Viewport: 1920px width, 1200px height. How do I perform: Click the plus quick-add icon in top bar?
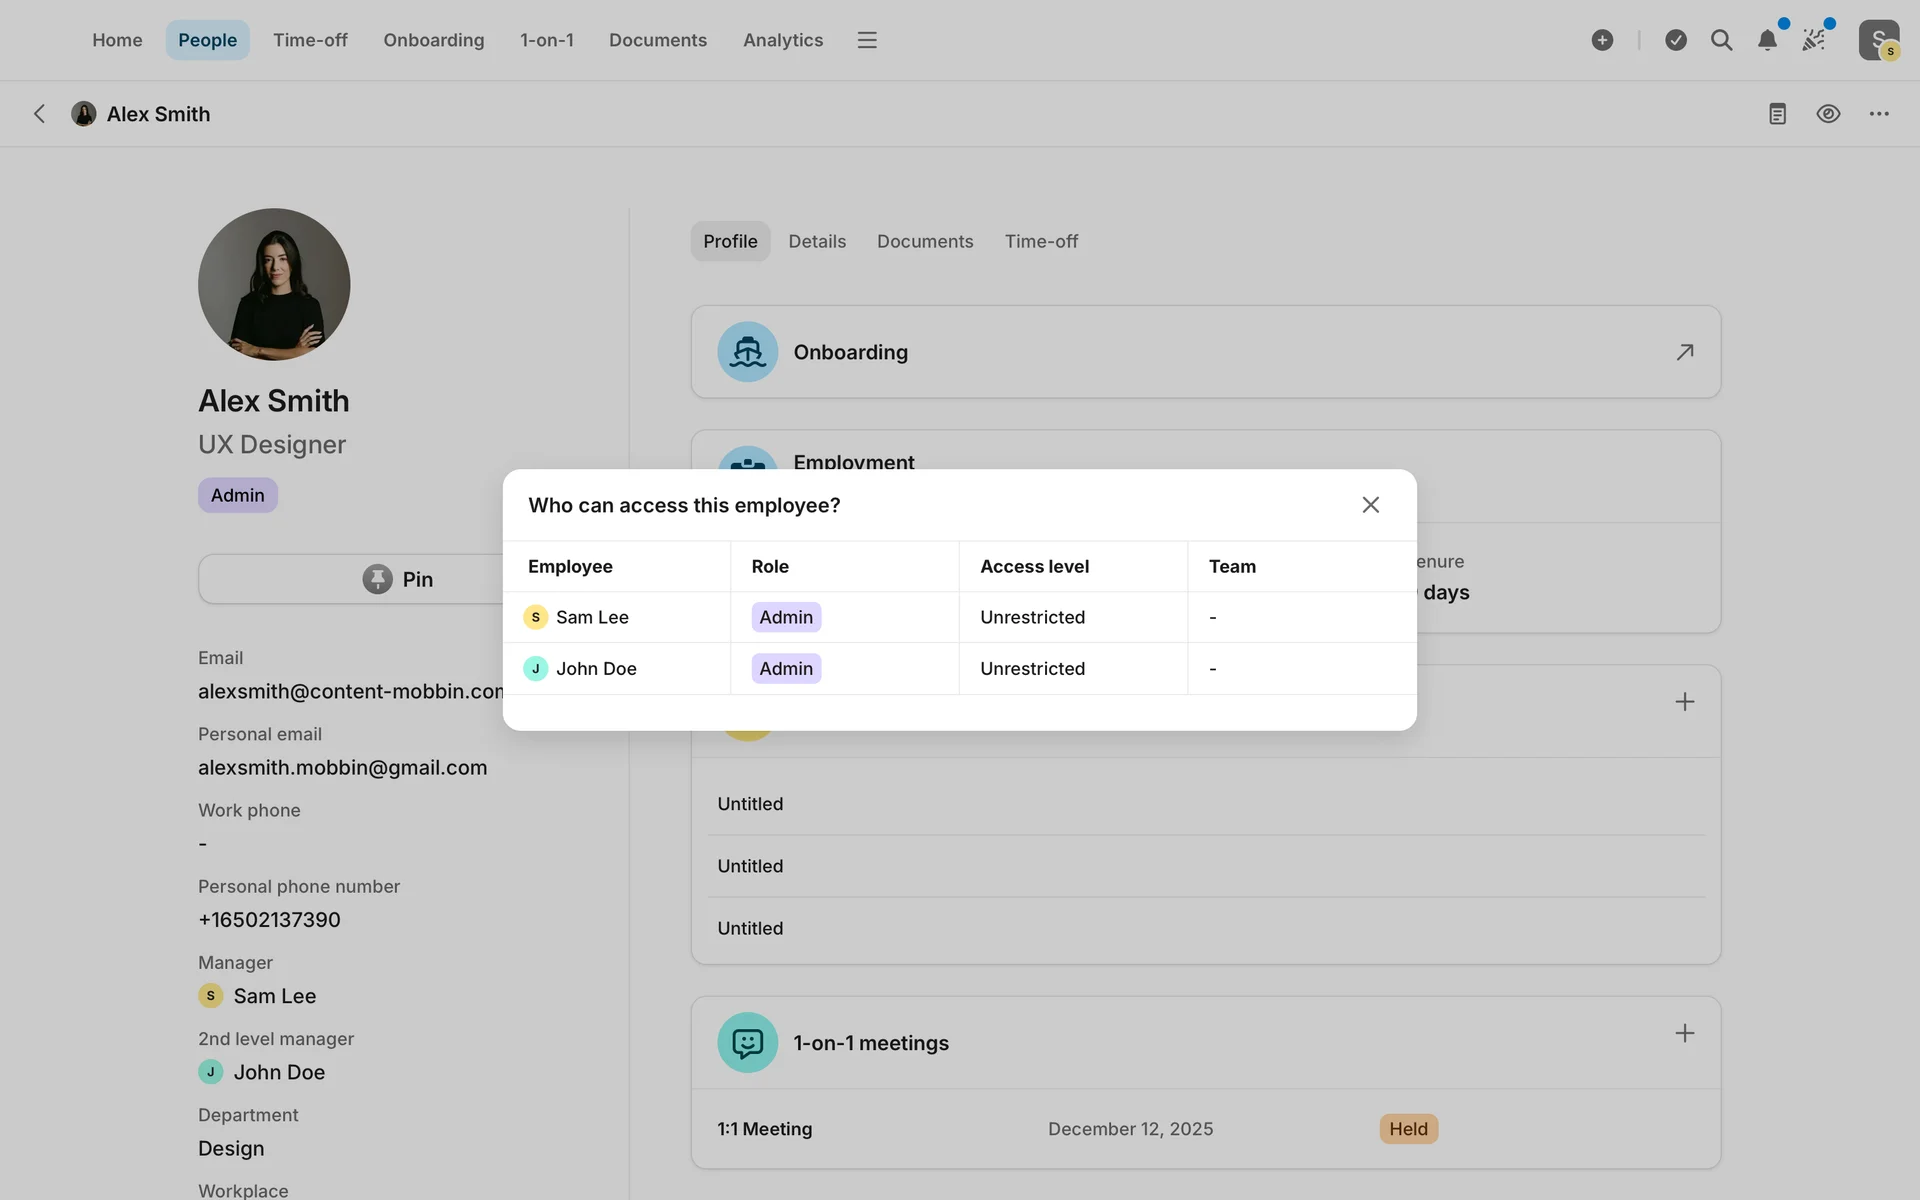pyautogui.click(x=1602, y=40)
